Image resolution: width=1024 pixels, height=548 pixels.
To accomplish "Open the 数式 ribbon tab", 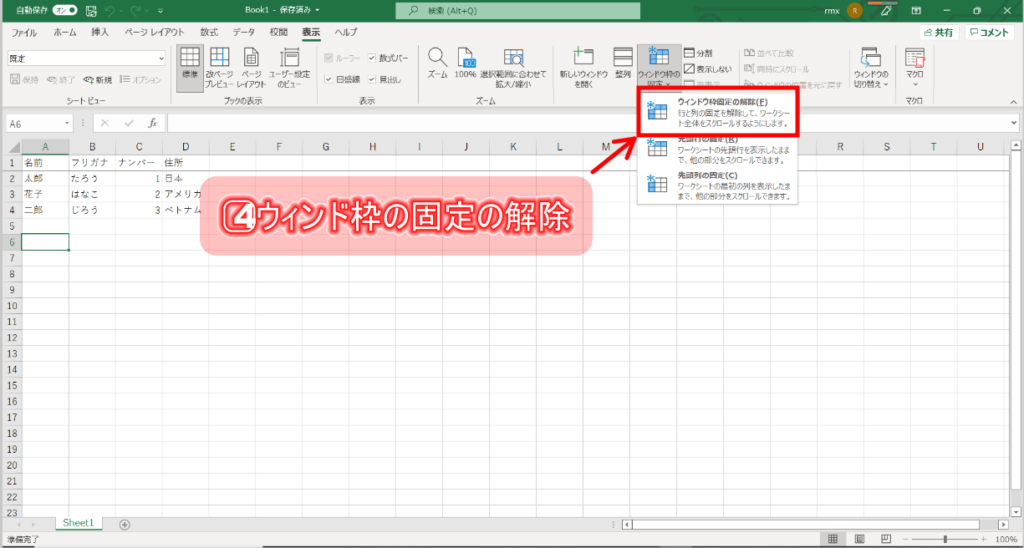I will (209, 32).
